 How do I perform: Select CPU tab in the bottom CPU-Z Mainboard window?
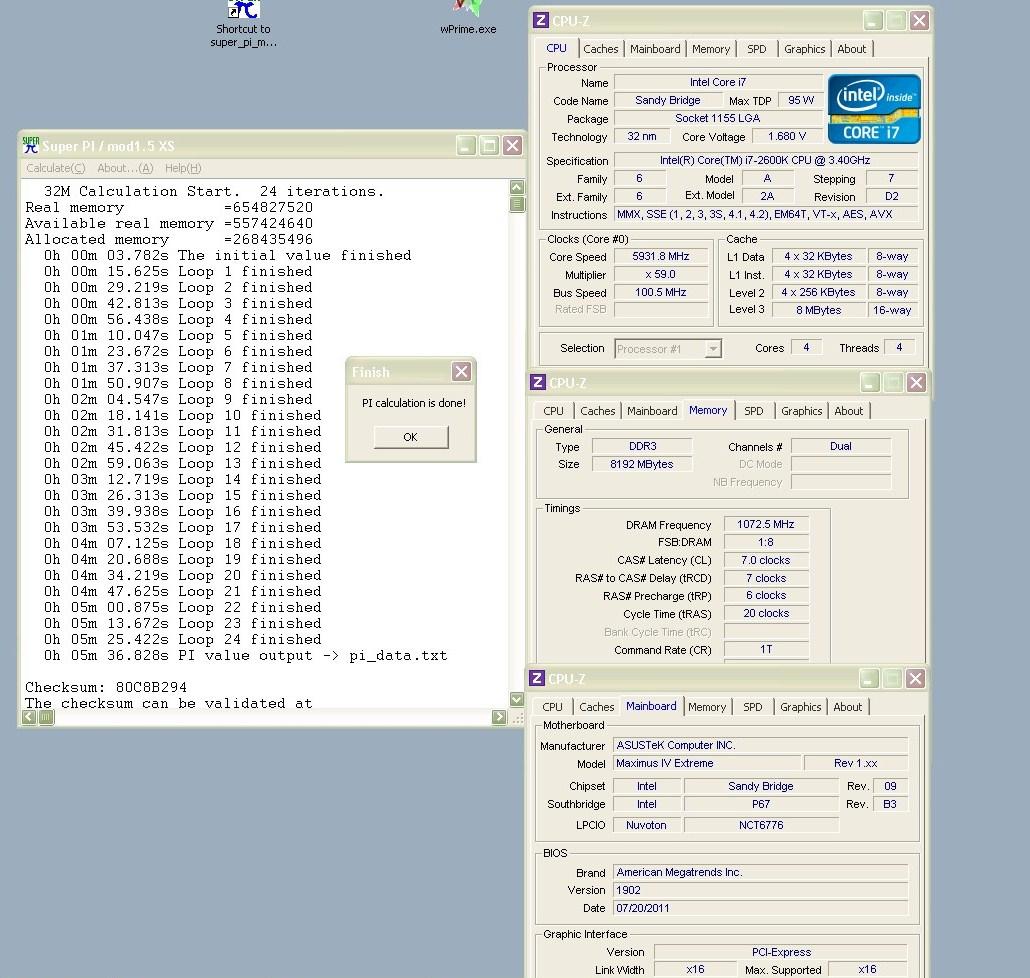click(x=552, y=707)
